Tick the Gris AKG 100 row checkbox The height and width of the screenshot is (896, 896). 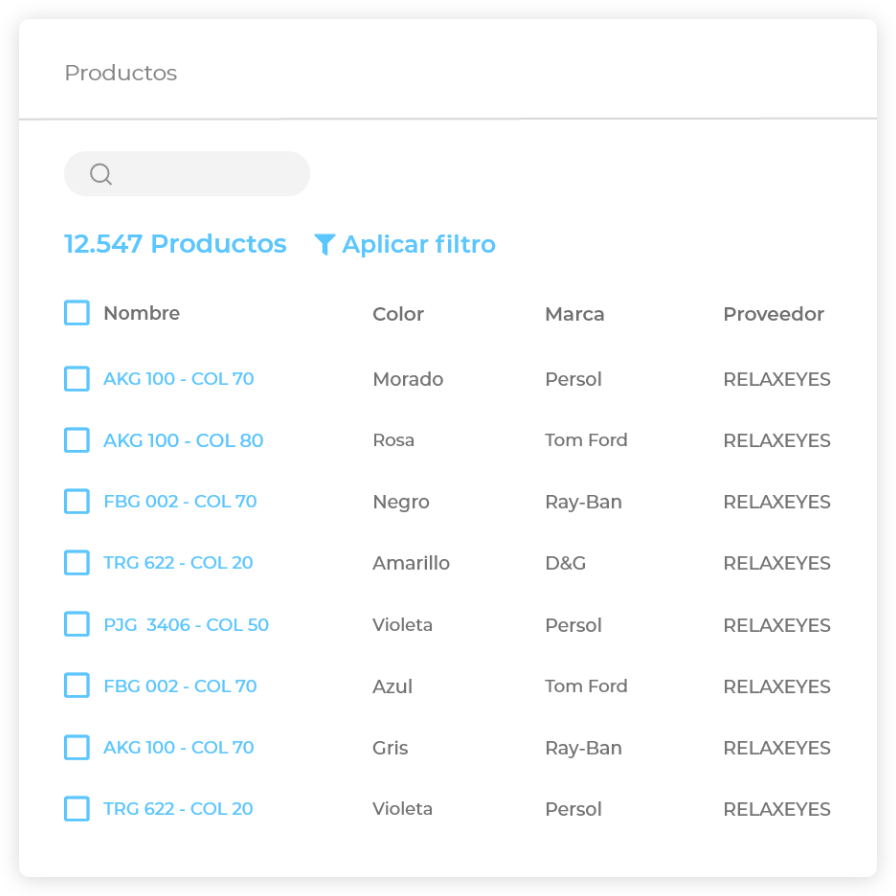[x=77, y=747]
